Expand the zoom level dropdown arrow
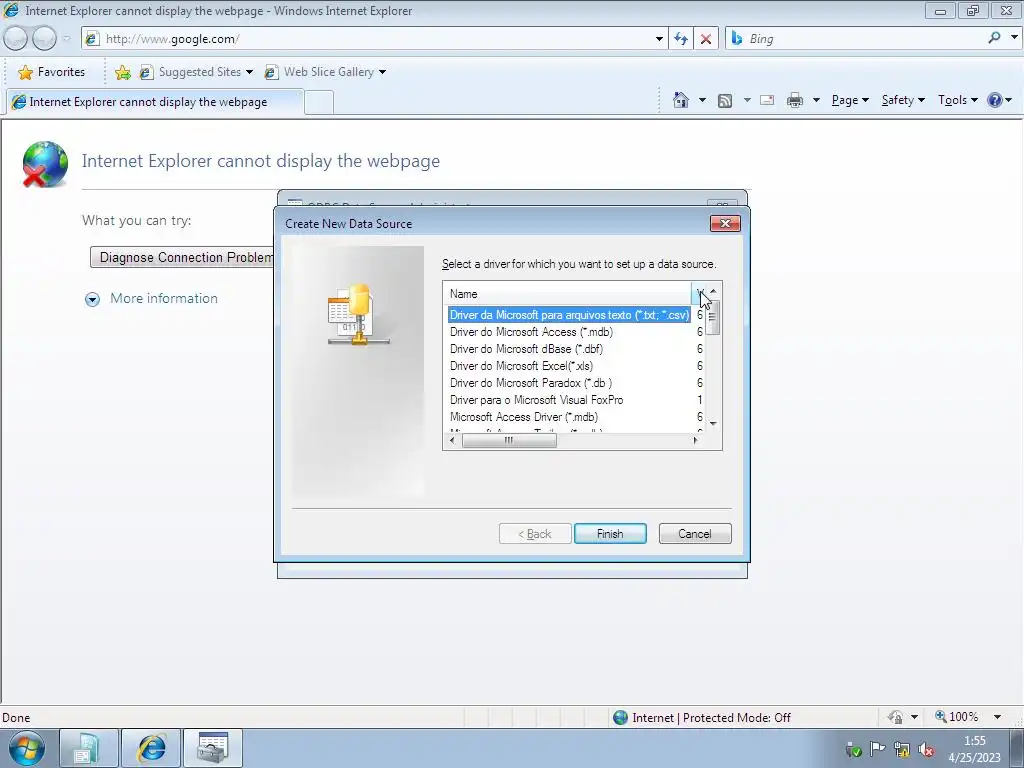The image size is (1024, 768). coord(997,717)
